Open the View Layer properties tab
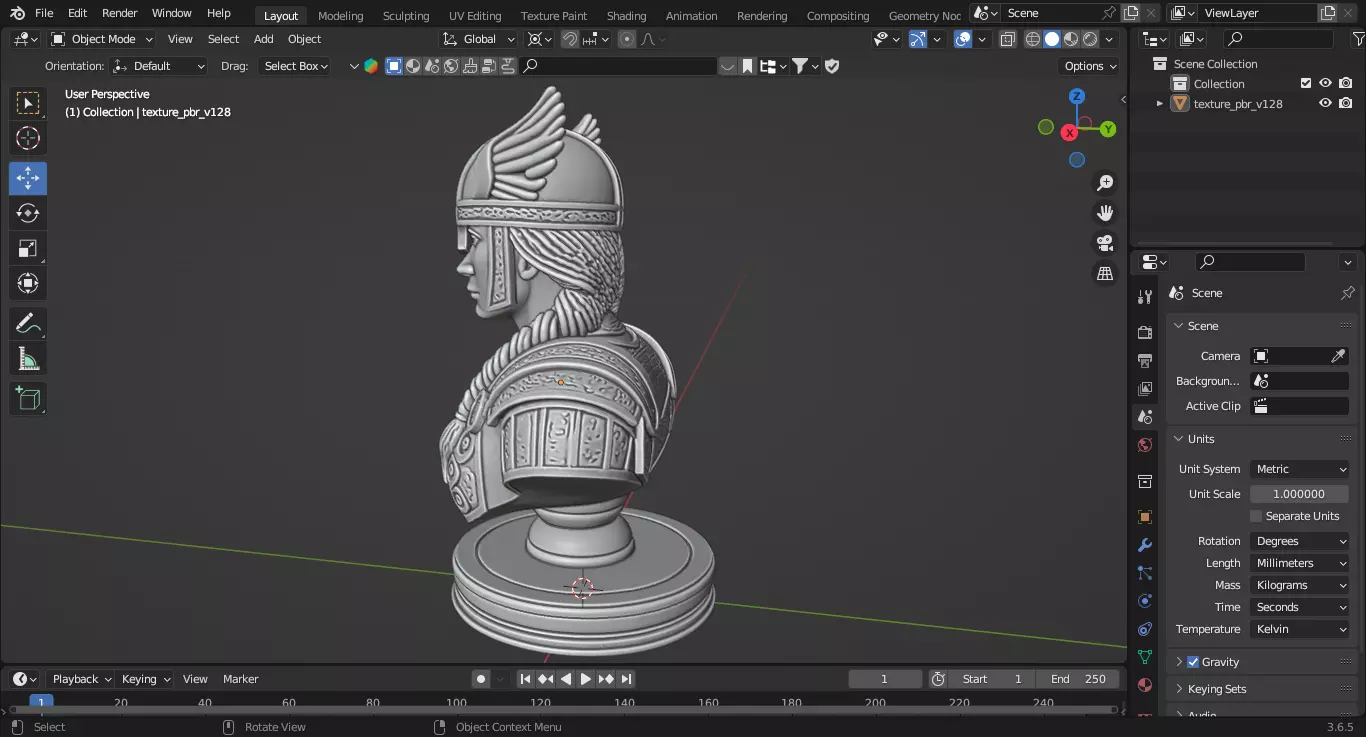The width and height of the screenshot is (1366, 737). pos(1145,388)
